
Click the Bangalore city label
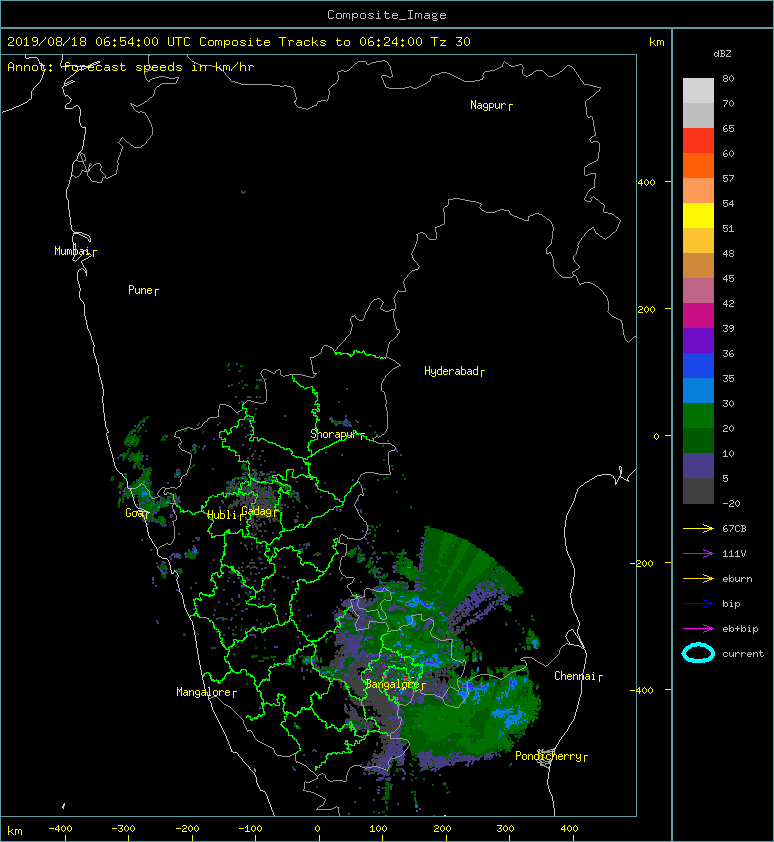coord(392,684)
